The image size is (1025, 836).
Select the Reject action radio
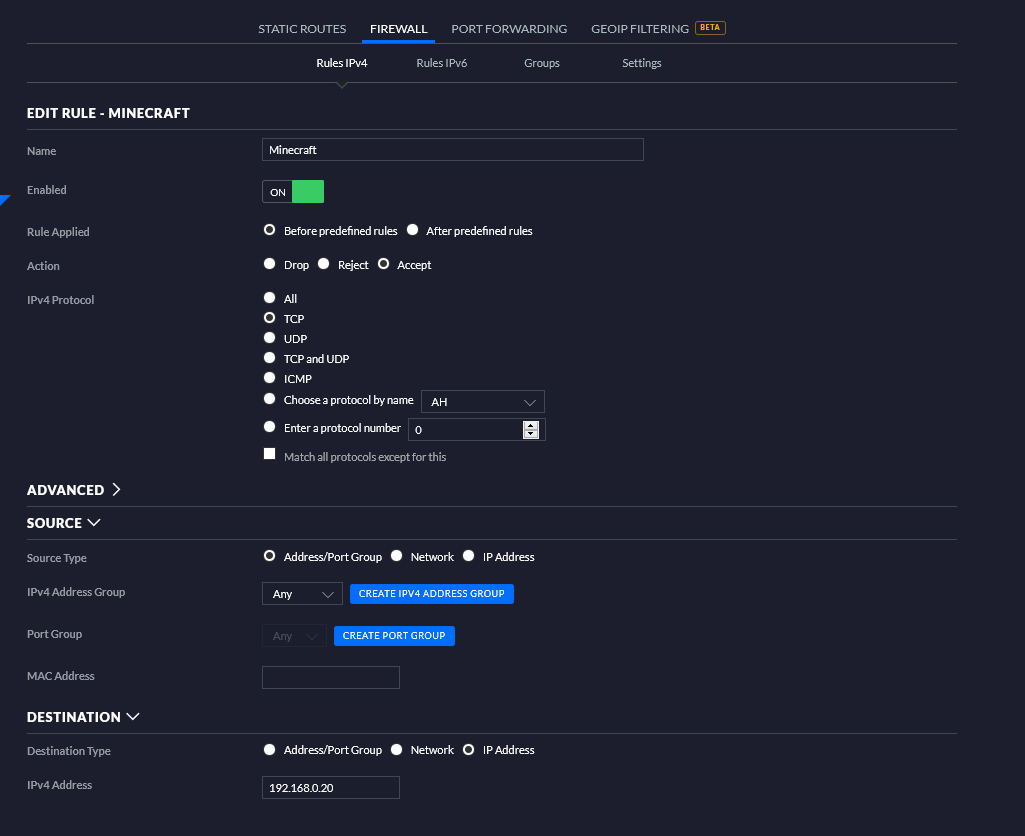coord(323,265)
